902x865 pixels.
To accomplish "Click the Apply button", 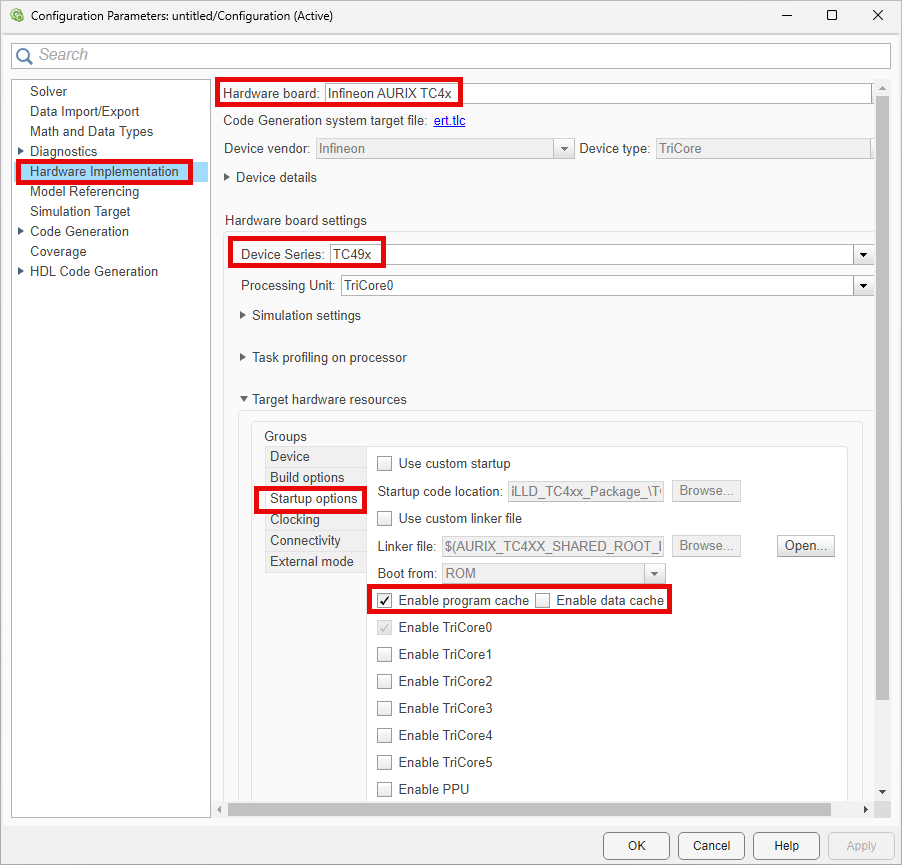I will (x=860, y=845).
